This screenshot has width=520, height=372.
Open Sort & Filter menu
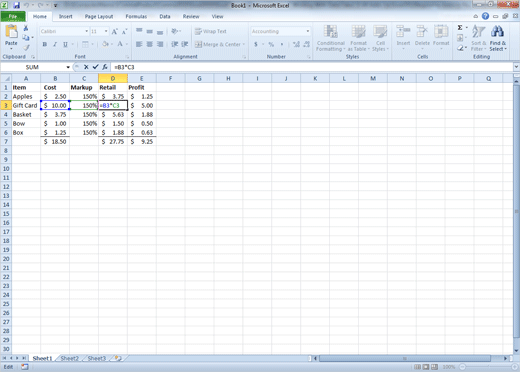click(479, 38)
